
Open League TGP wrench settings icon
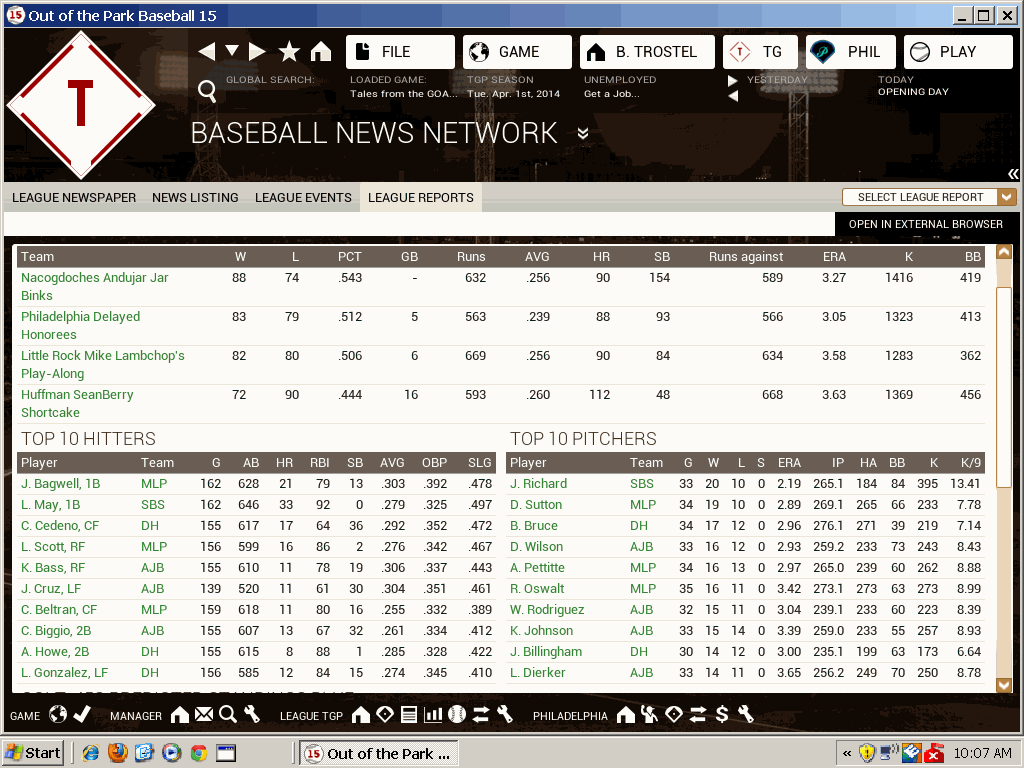(504, 714)
